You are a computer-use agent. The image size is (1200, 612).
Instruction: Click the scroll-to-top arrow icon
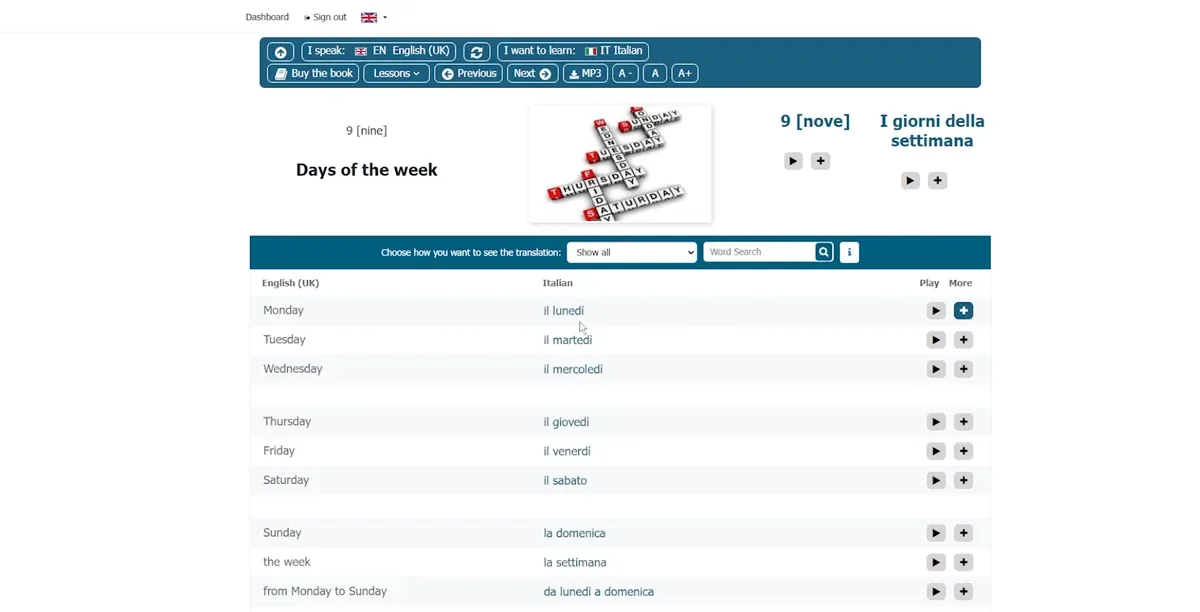click(x=280, y=52)
